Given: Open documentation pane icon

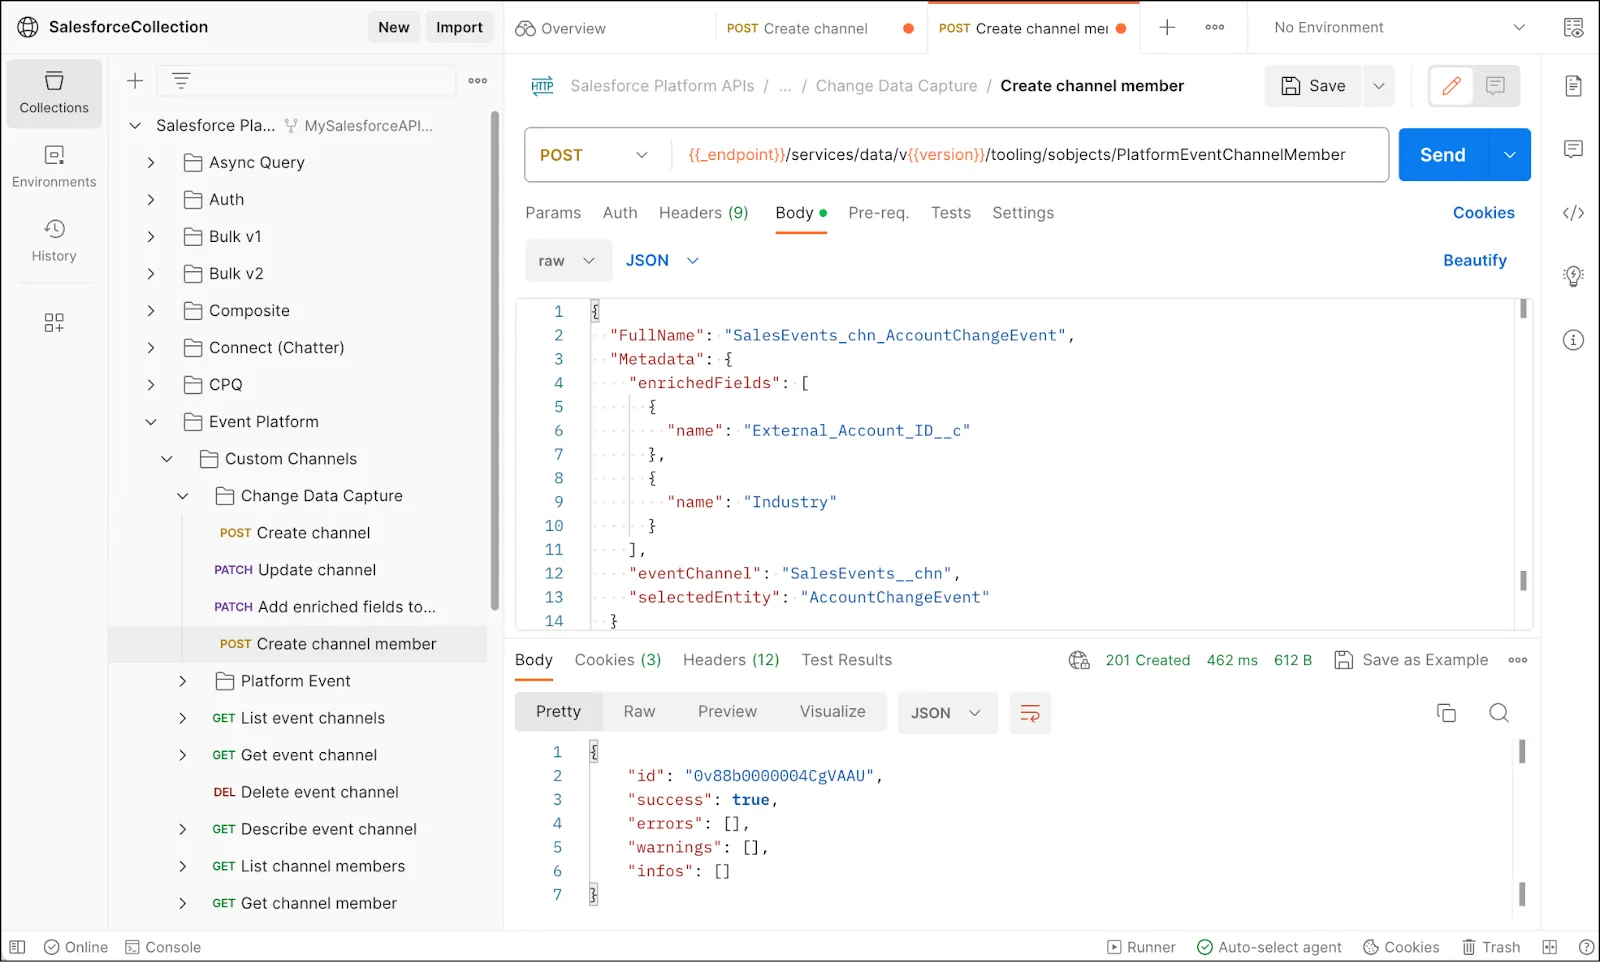Looking at the screenshot, I should tap(1573, 86).
